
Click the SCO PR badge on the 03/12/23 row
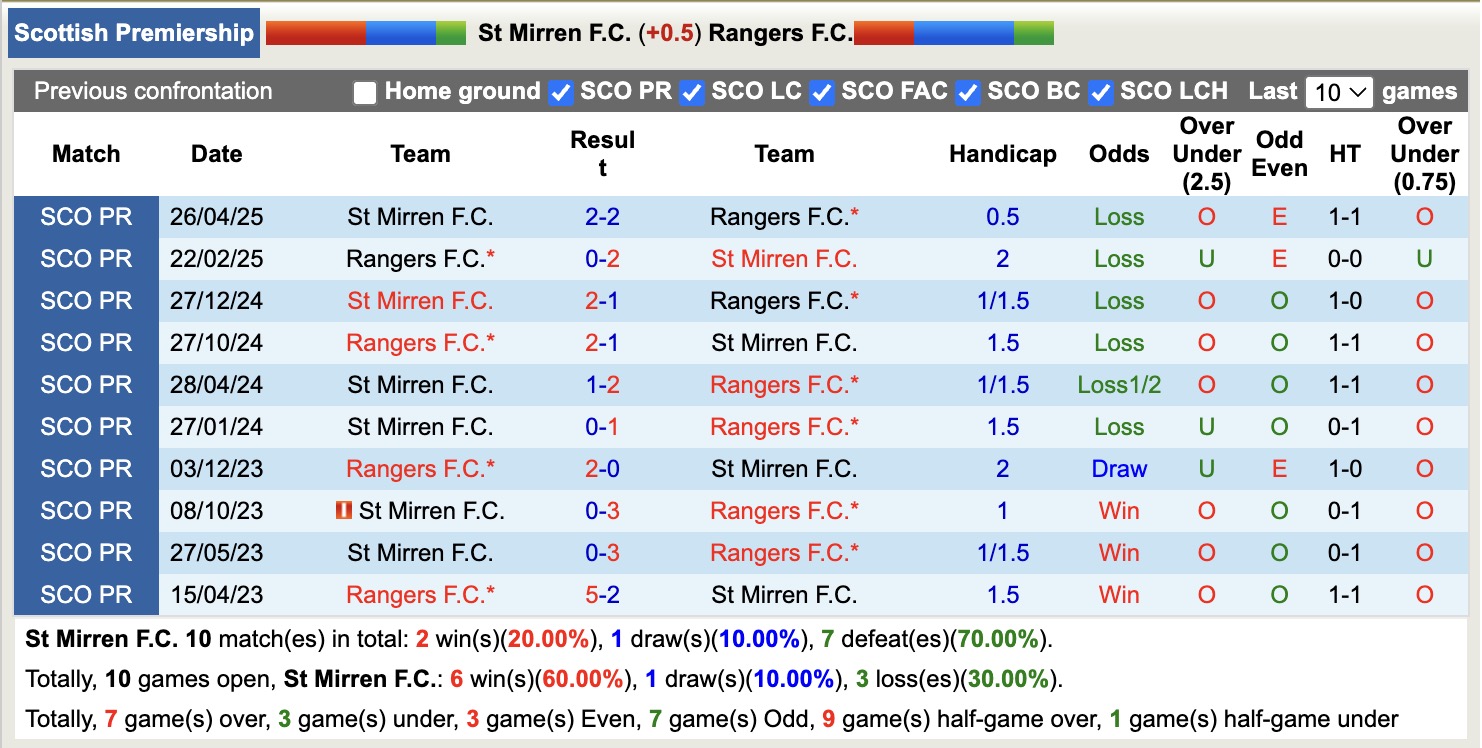click(86, 468)
